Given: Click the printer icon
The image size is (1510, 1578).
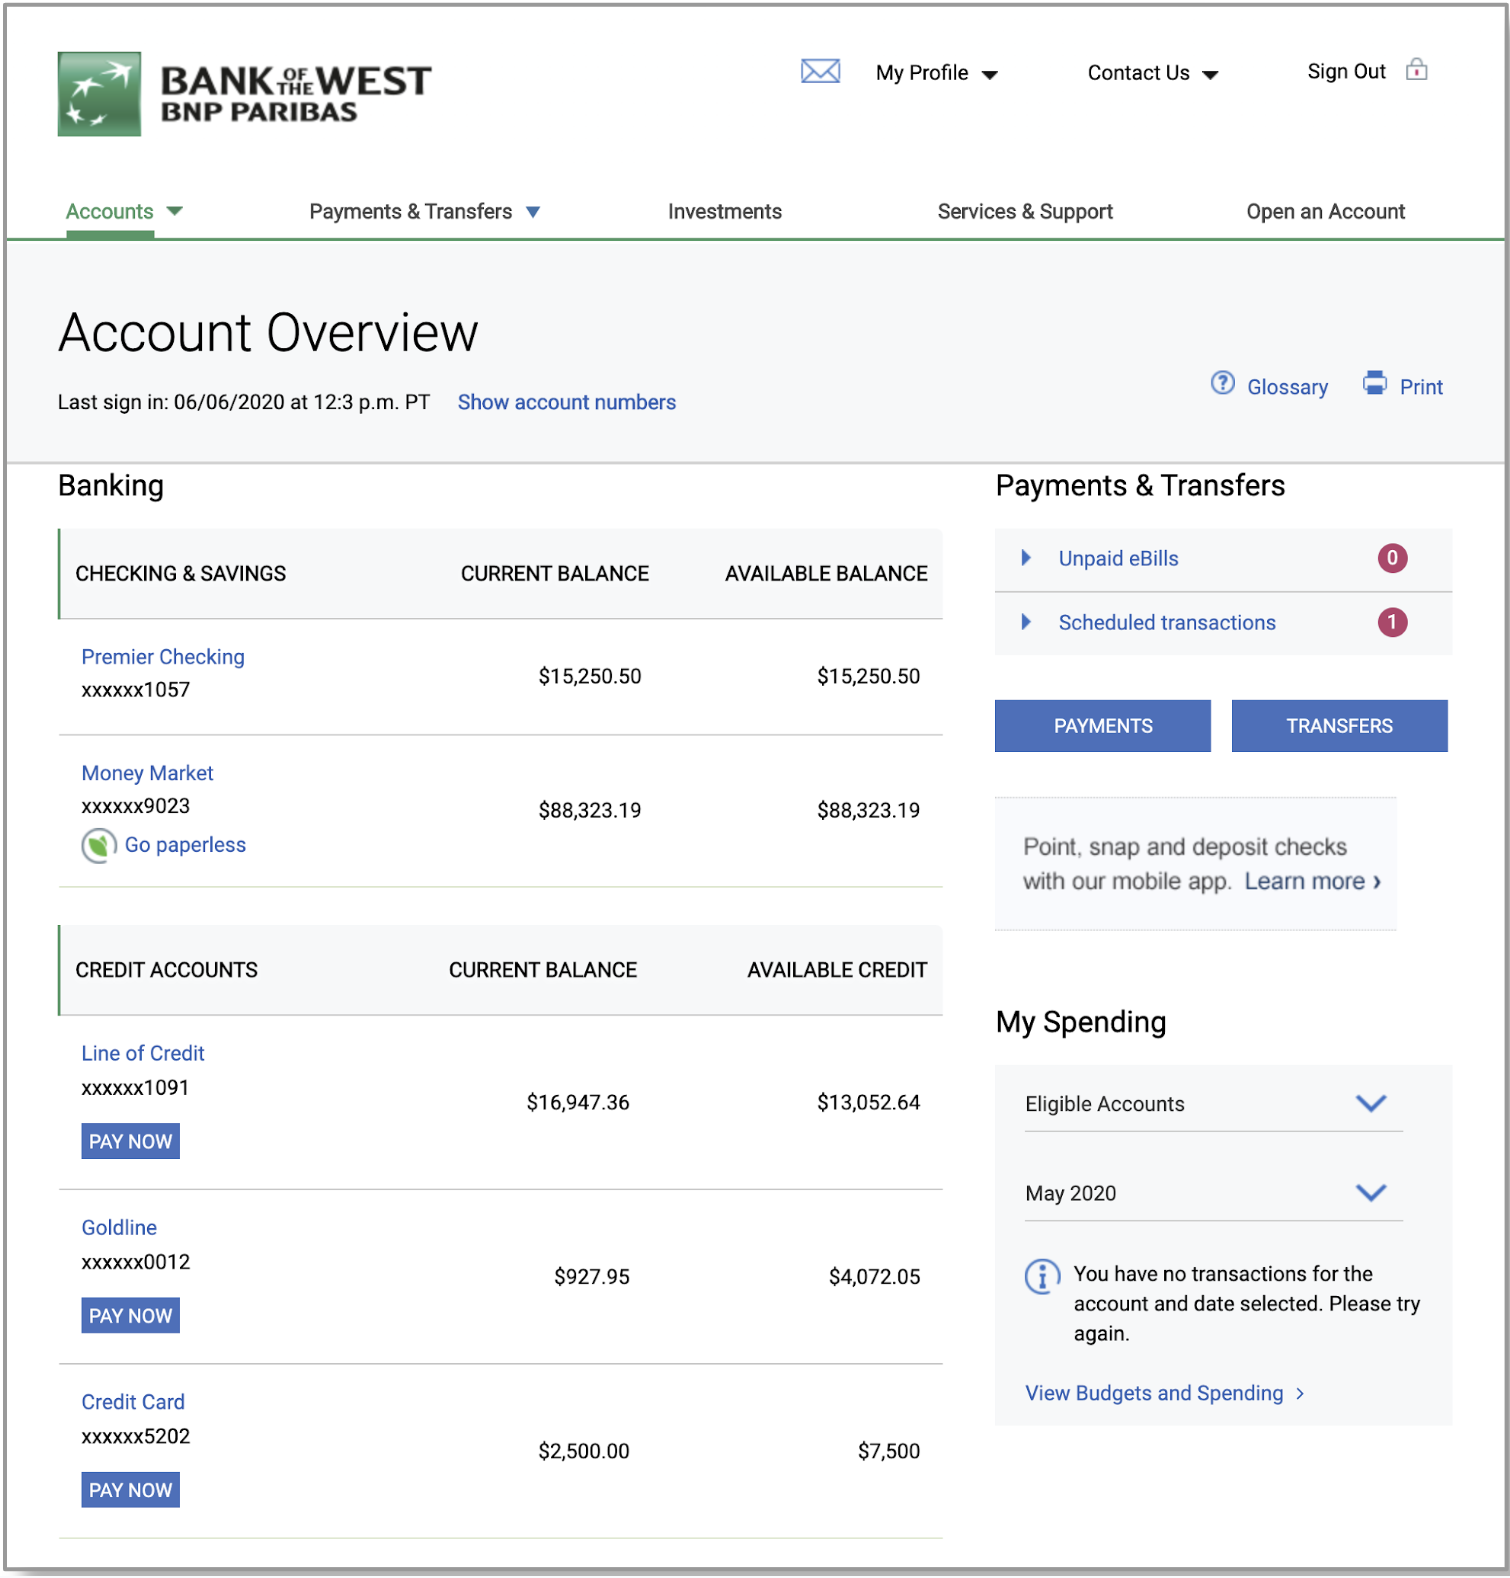Looking at the screenshot, I should (x=1375, y=383).
